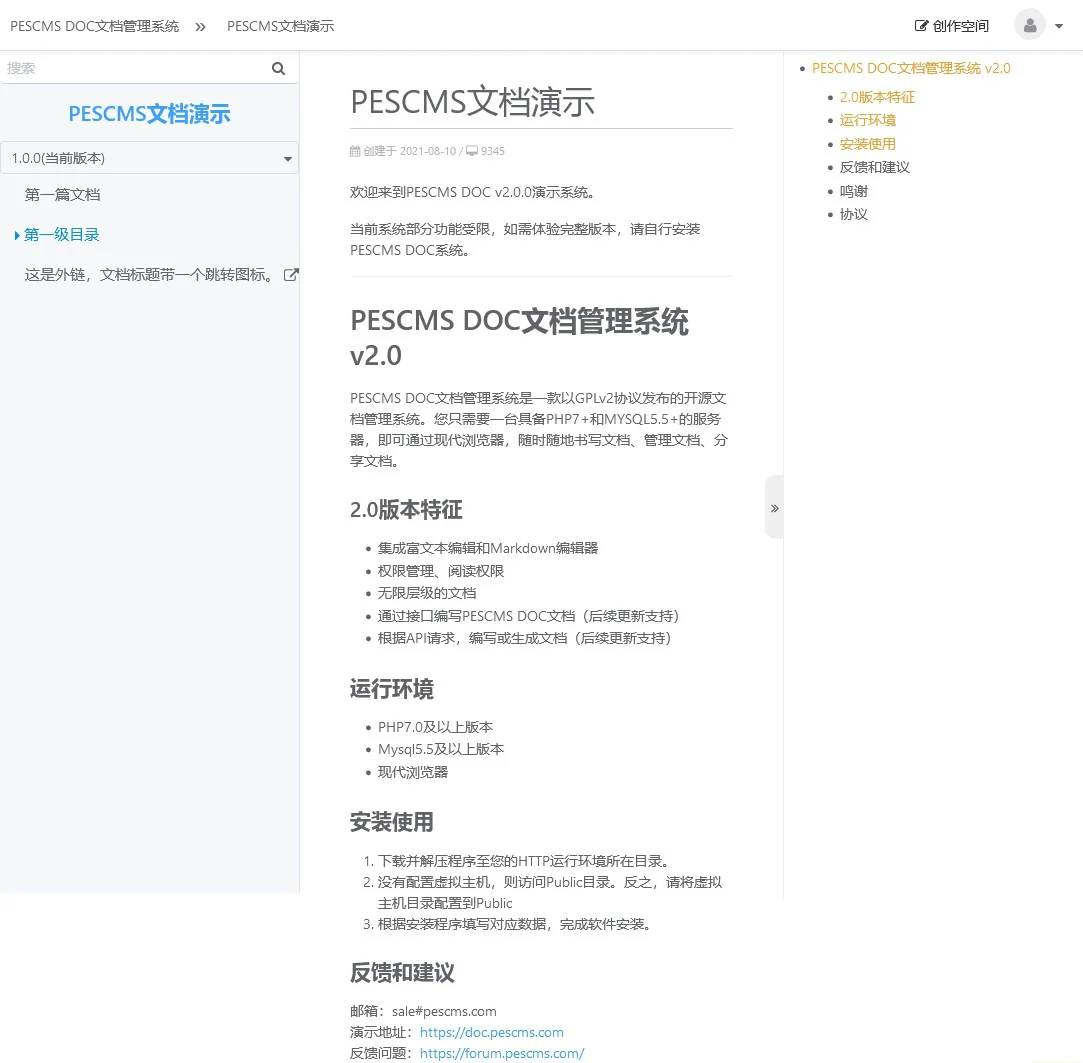Click the PHP7.0及以上版本 list item
Image resolution: width=1083 pixels, height=1063 pixels.
click(435, 727)
